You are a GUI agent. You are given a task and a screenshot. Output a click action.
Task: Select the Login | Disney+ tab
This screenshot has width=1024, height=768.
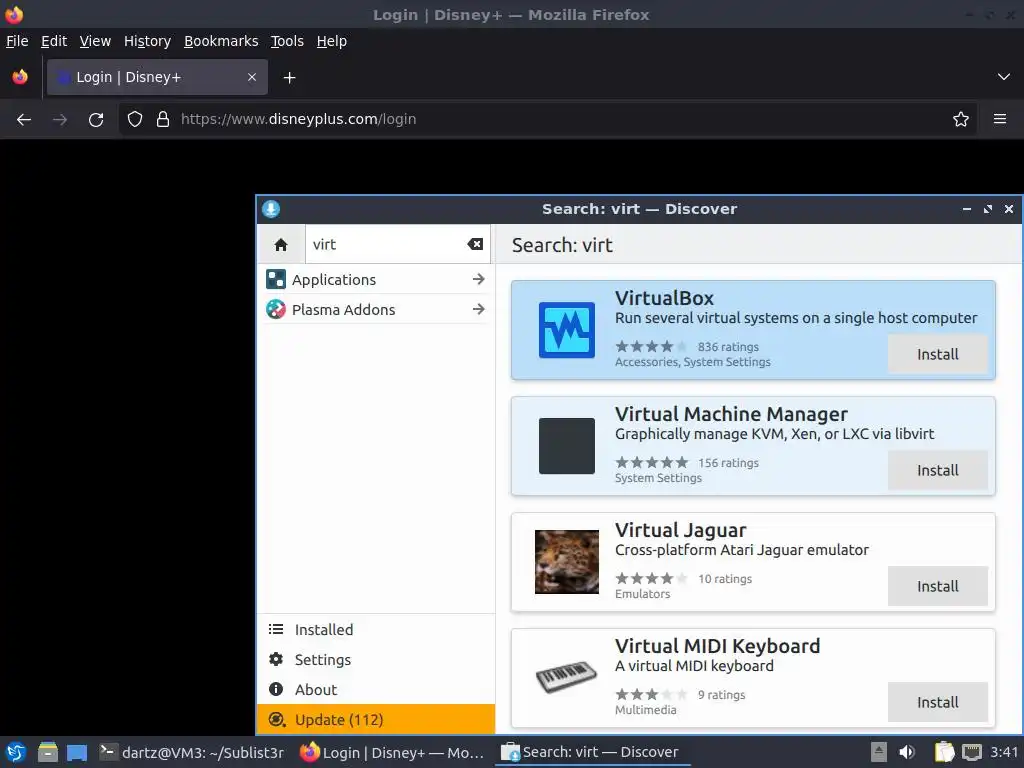pos(157,77)
